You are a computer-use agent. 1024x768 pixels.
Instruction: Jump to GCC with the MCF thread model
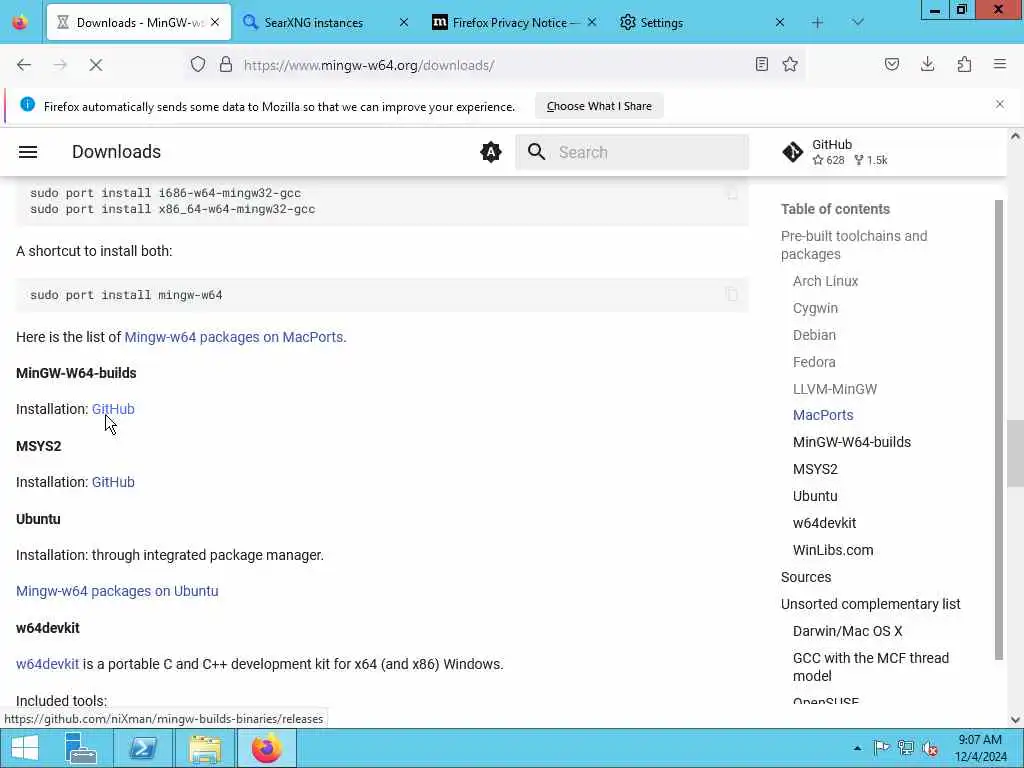coord(871,667)
